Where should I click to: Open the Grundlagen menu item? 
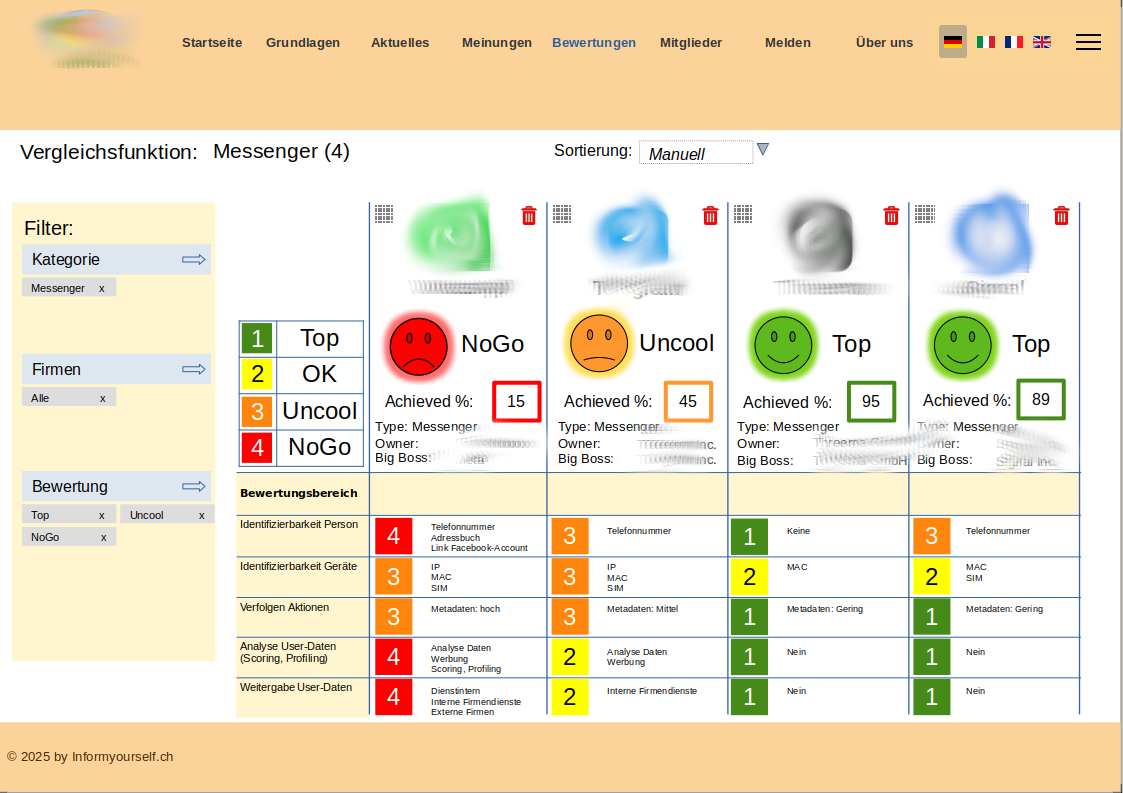[x=302, y=43]
